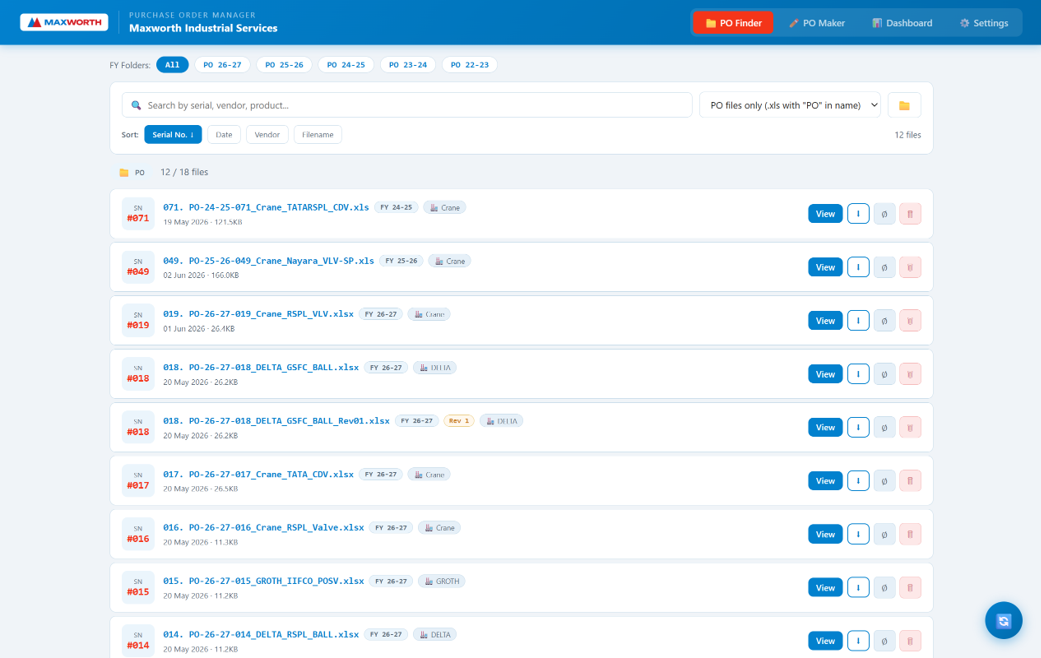1041x658 pixels.
Task: Download the PO-26-27-015 GROTH IIFCO POSV file
Action: pos(858,588)
